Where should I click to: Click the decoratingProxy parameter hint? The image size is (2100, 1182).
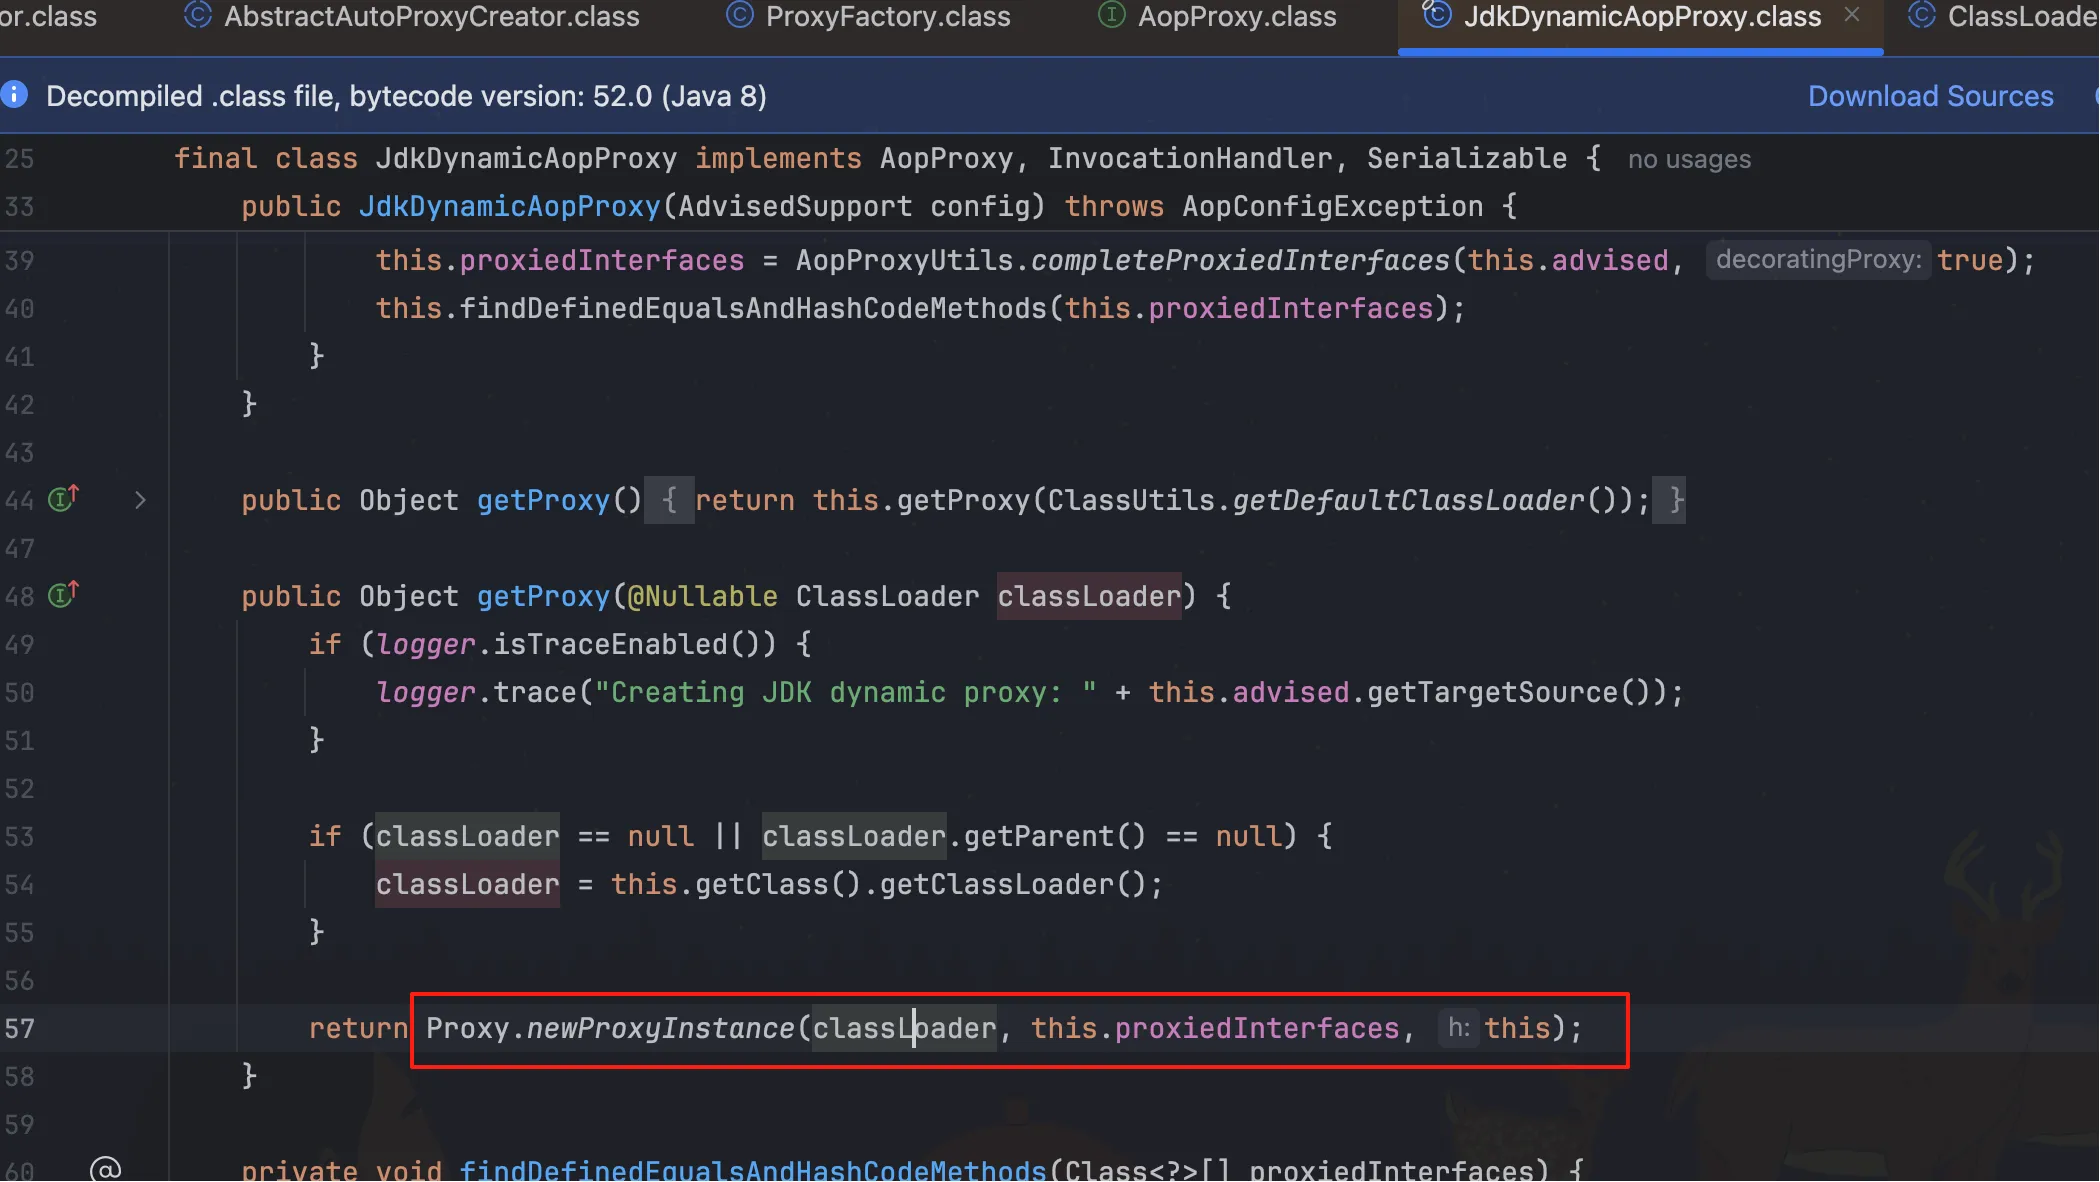click(1817, 260)
